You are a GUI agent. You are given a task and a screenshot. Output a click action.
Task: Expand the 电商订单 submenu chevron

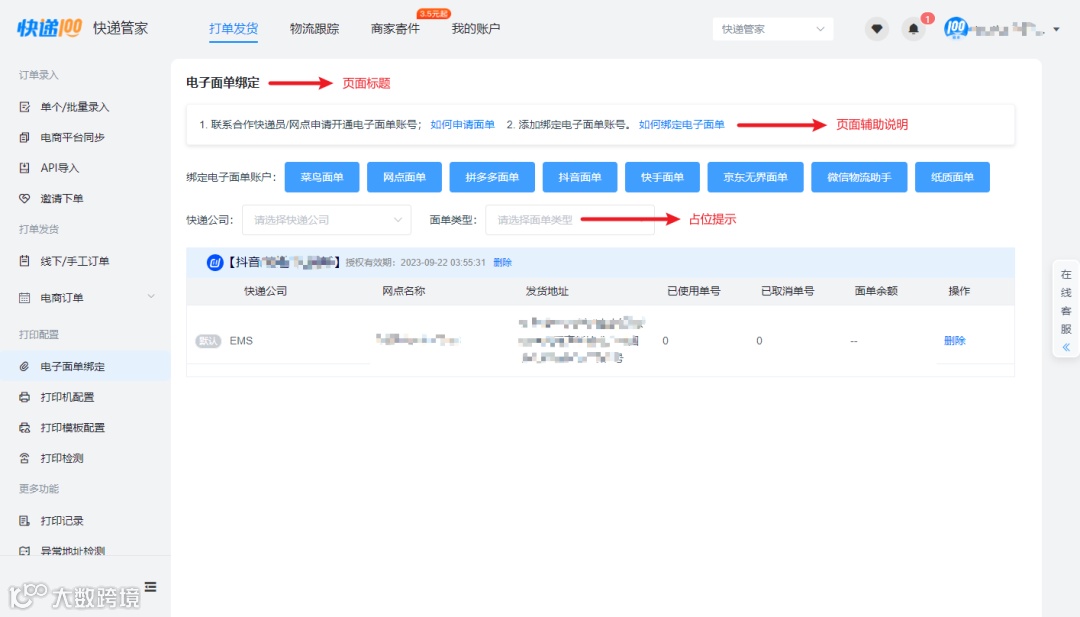[151, 297]
